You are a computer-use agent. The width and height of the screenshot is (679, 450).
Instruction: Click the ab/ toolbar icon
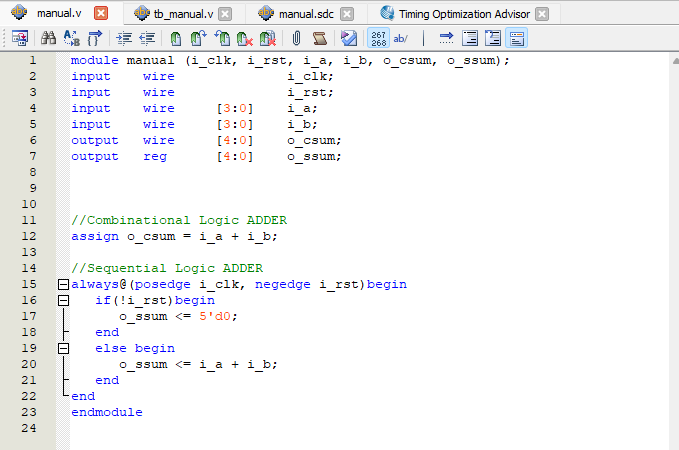point(401,38)
